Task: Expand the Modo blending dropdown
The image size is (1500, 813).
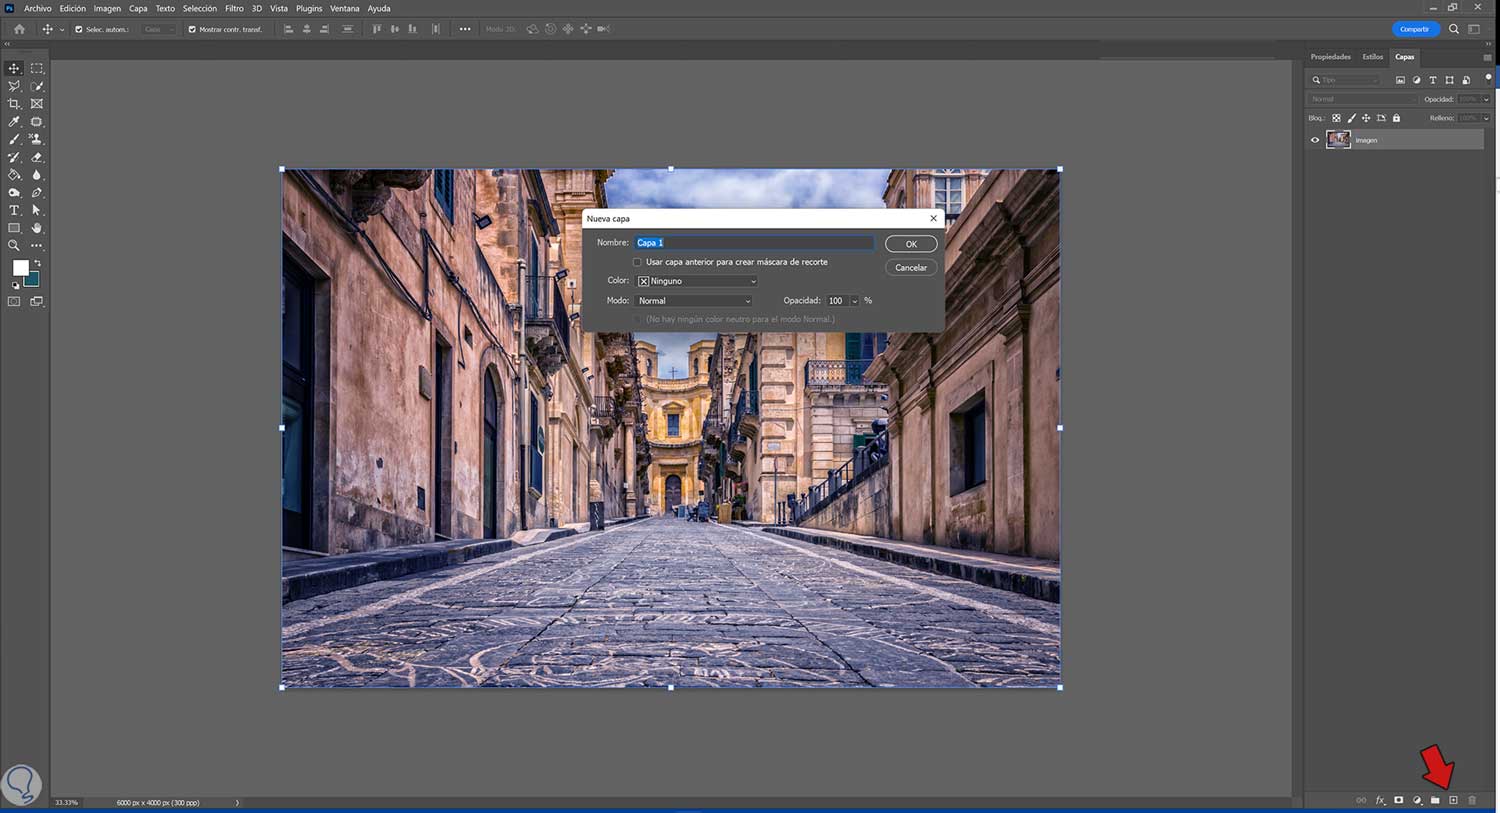Action: [694, 301]
